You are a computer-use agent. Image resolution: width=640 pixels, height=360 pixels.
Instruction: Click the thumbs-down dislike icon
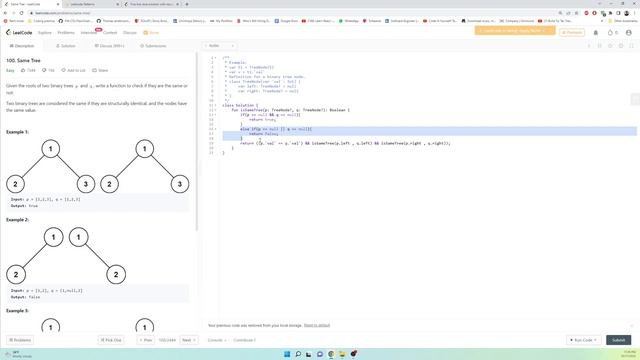44,70
